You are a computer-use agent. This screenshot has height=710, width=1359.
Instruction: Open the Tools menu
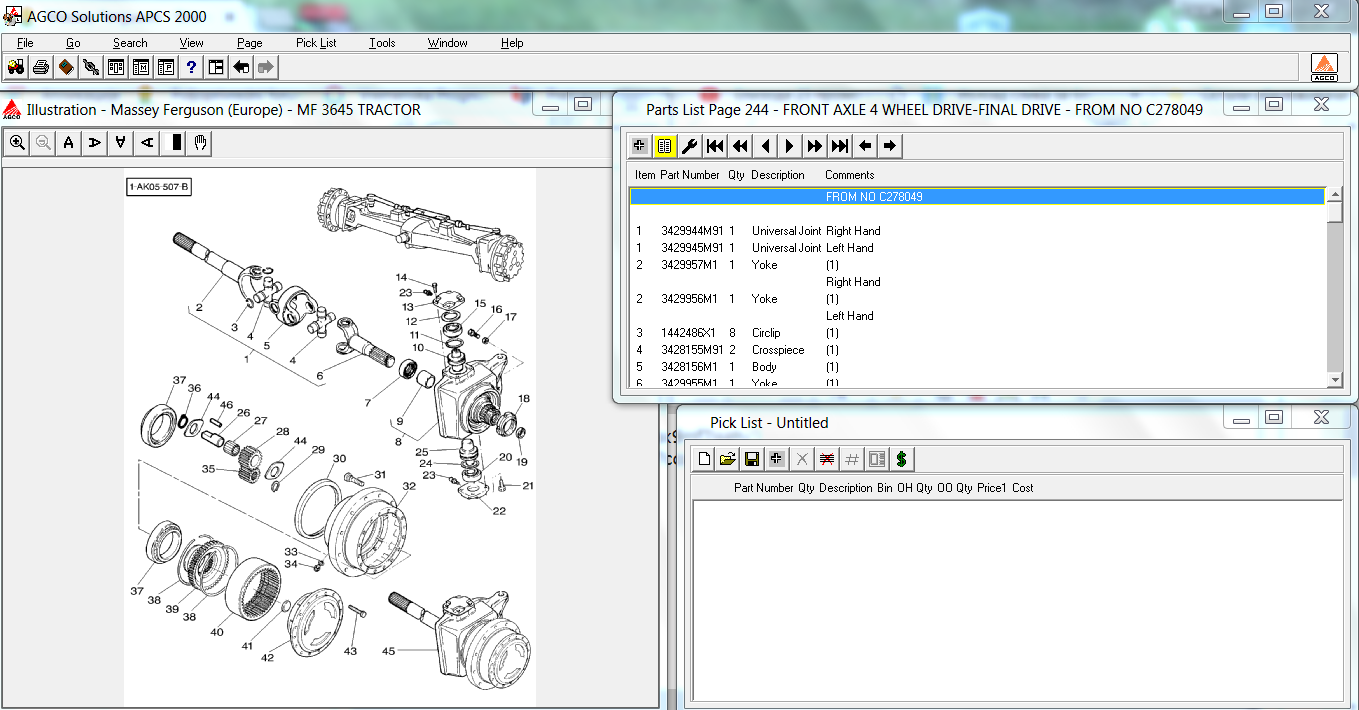(x=382, y=43)
